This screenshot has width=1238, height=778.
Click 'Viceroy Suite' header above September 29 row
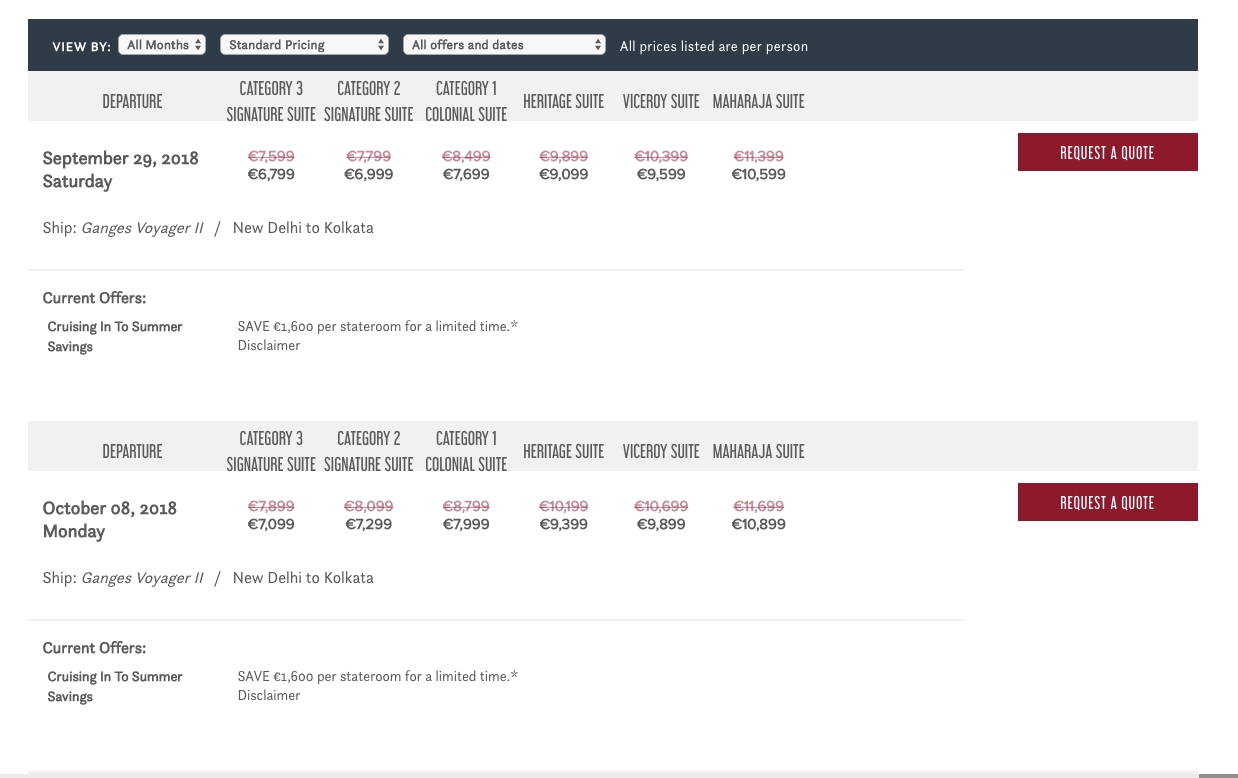[x=661, y=101]
